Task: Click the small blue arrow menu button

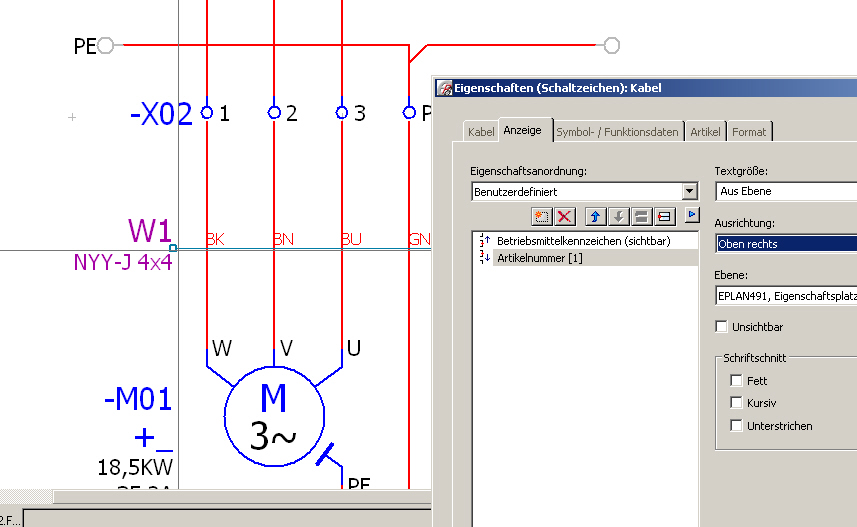Action: 691,215
